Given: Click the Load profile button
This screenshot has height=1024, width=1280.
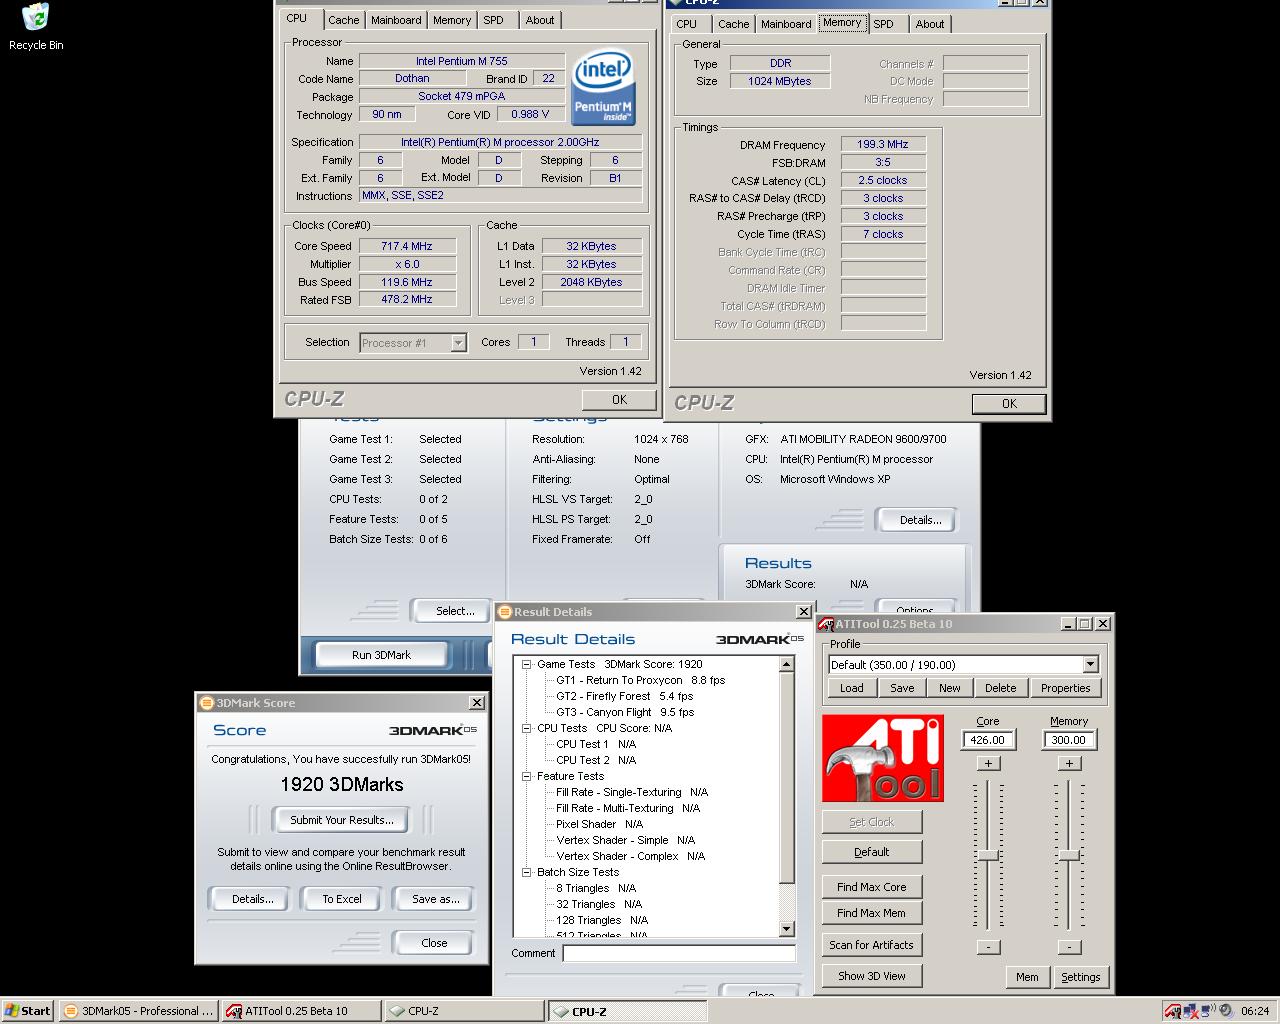Looking at the screenshot, I should [x=852, y=688].
